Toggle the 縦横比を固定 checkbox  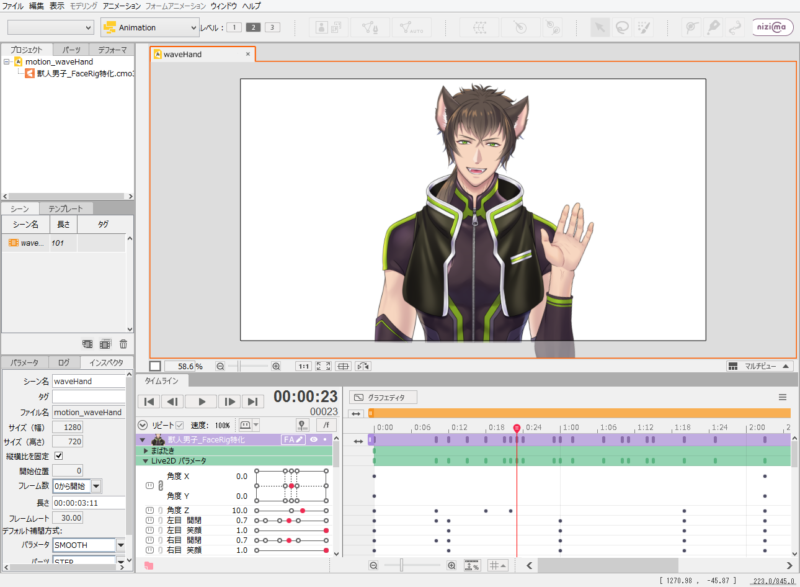click(x=59, y=456)
